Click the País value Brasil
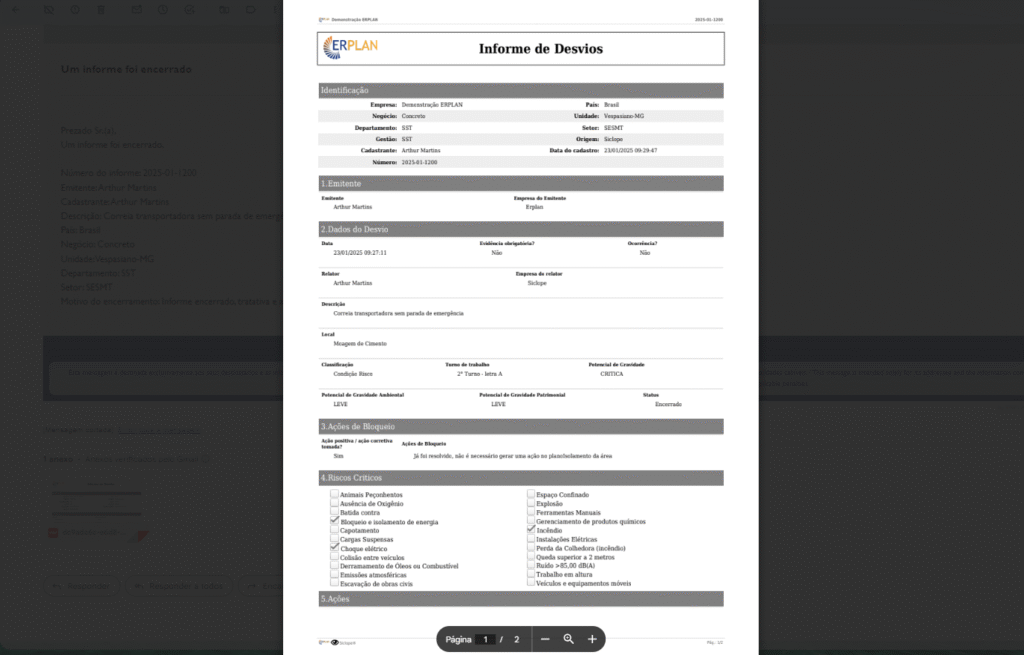1024x655 pixels. point(611,104)
